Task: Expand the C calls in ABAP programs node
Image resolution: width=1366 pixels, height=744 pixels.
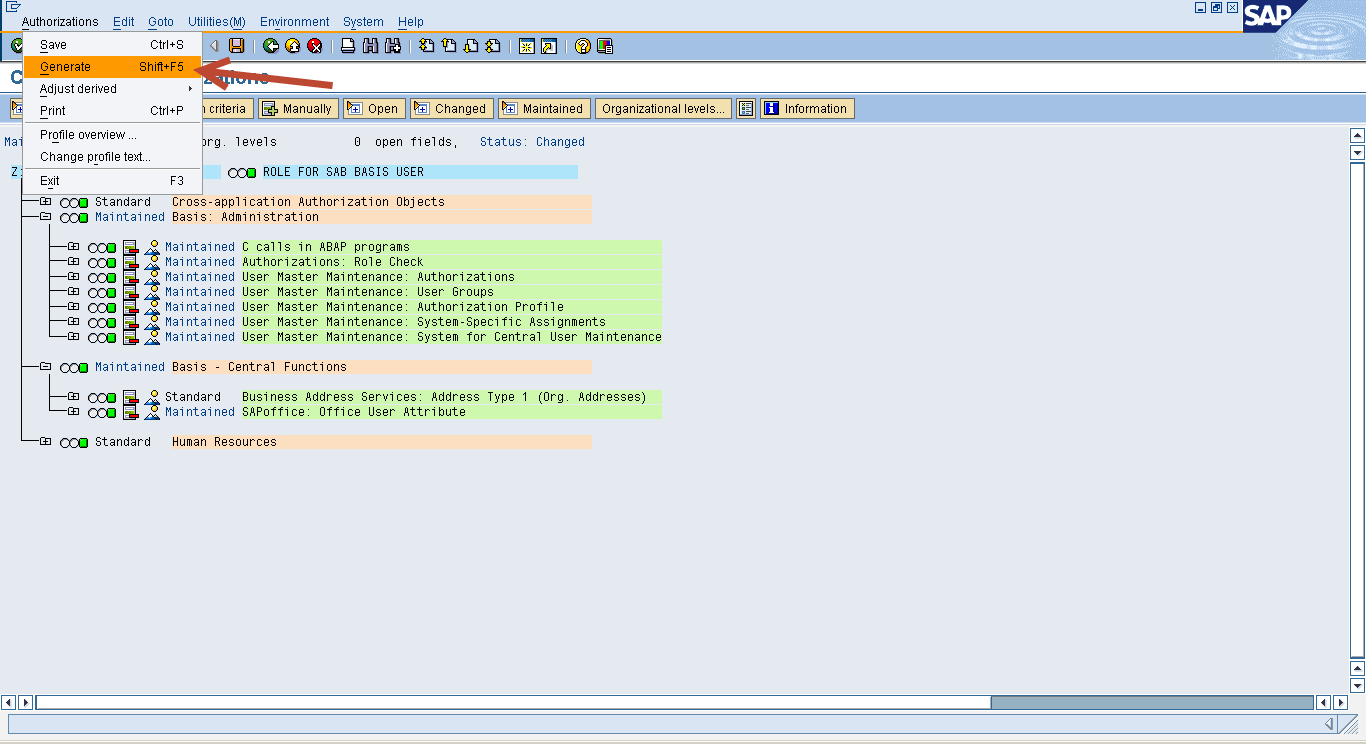Action: point(73,246)
